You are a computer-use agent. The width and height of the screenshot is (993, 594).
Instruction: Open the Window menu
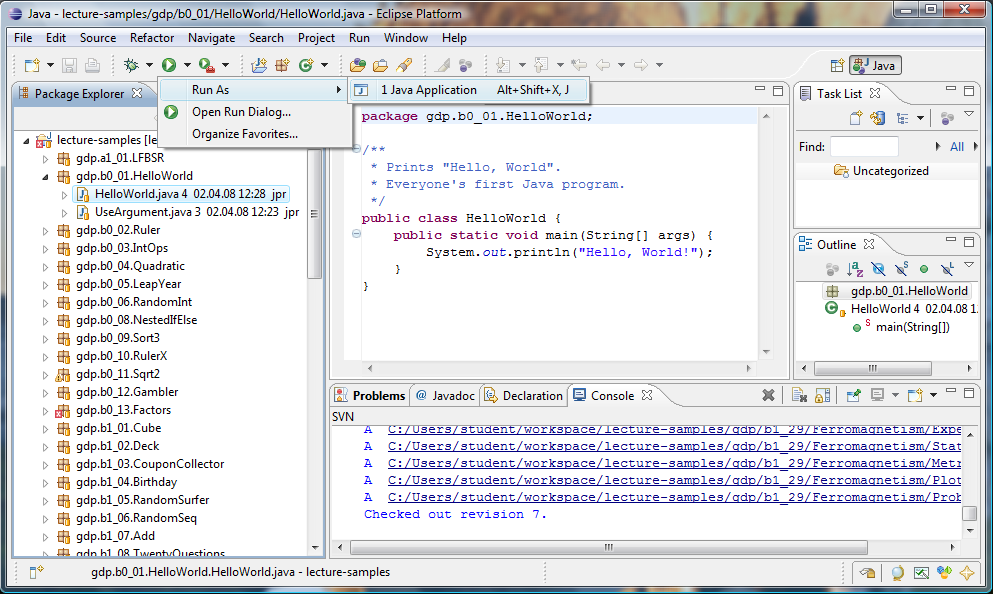click(x=406, y=38)
